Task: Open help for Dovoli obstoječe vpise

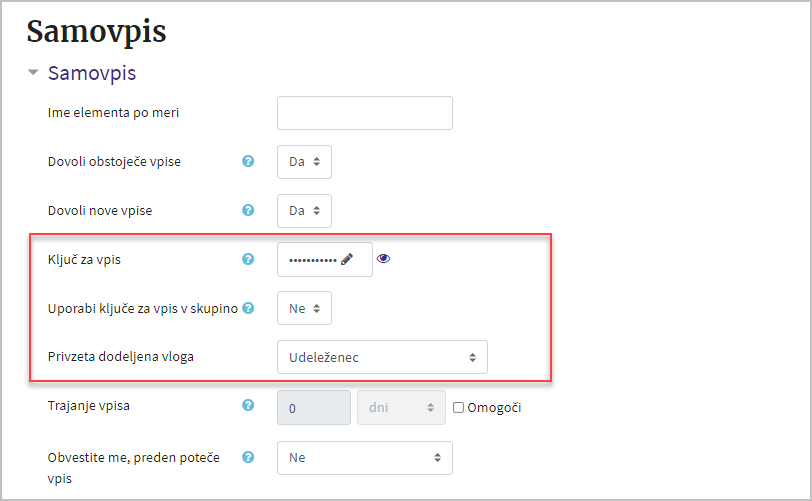Action: click(x=248, y=161)
